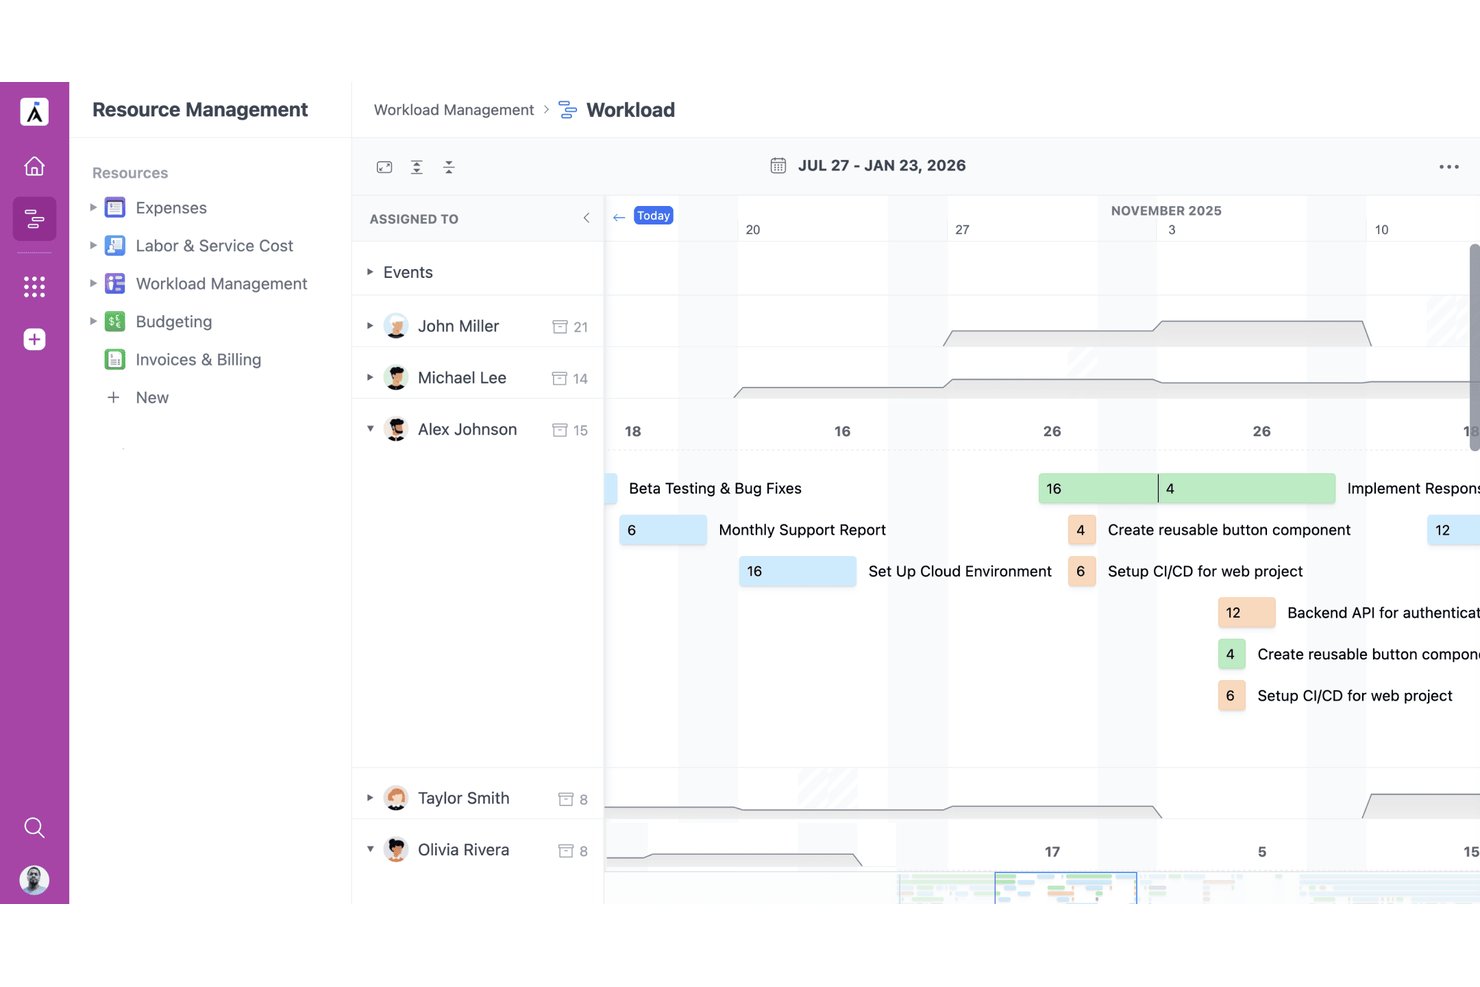Select the Workload gantt icon in purple sidebar
This screenshot has width=1480, height=987.
[34, 219]
